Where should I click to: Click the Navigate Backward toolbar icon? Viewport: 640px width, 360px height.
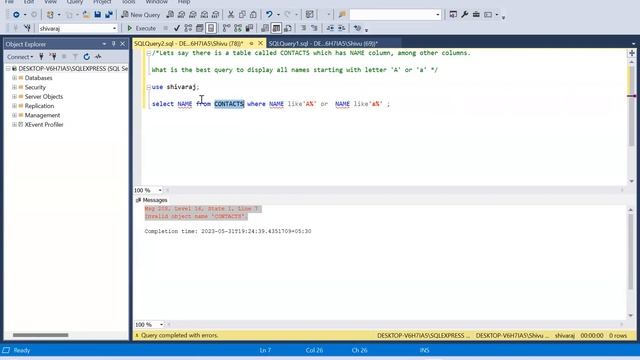[16, 15]
